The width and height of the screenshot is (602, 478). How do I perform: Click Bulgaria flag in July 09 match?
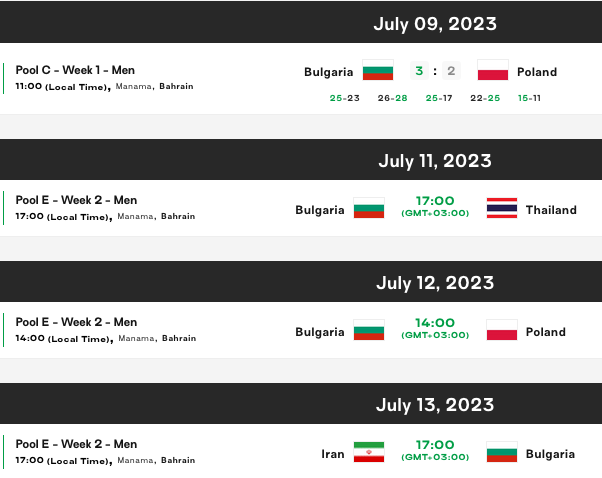point(378,71)
